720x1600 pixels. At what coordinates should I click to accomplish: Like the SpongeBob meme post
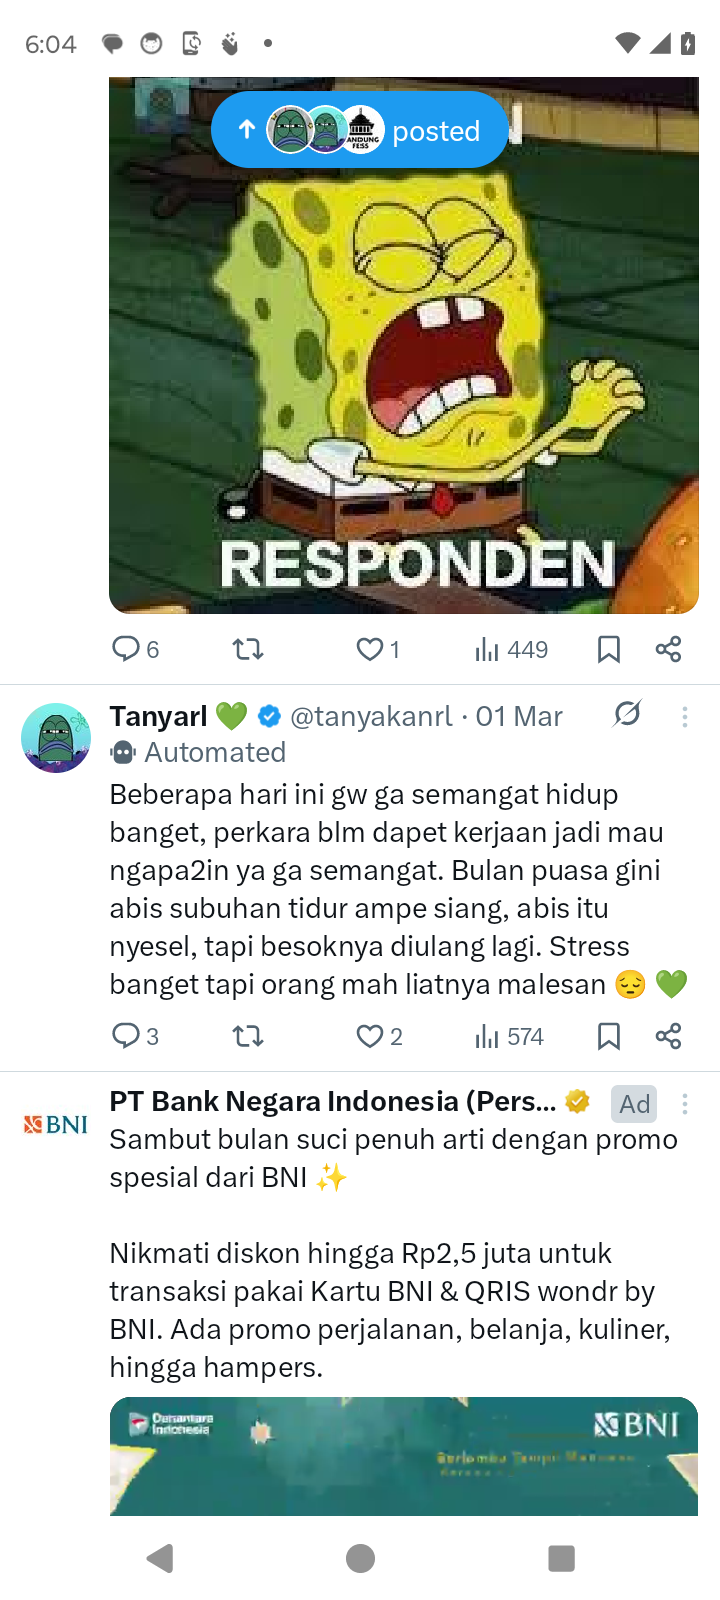click(379, 649)
